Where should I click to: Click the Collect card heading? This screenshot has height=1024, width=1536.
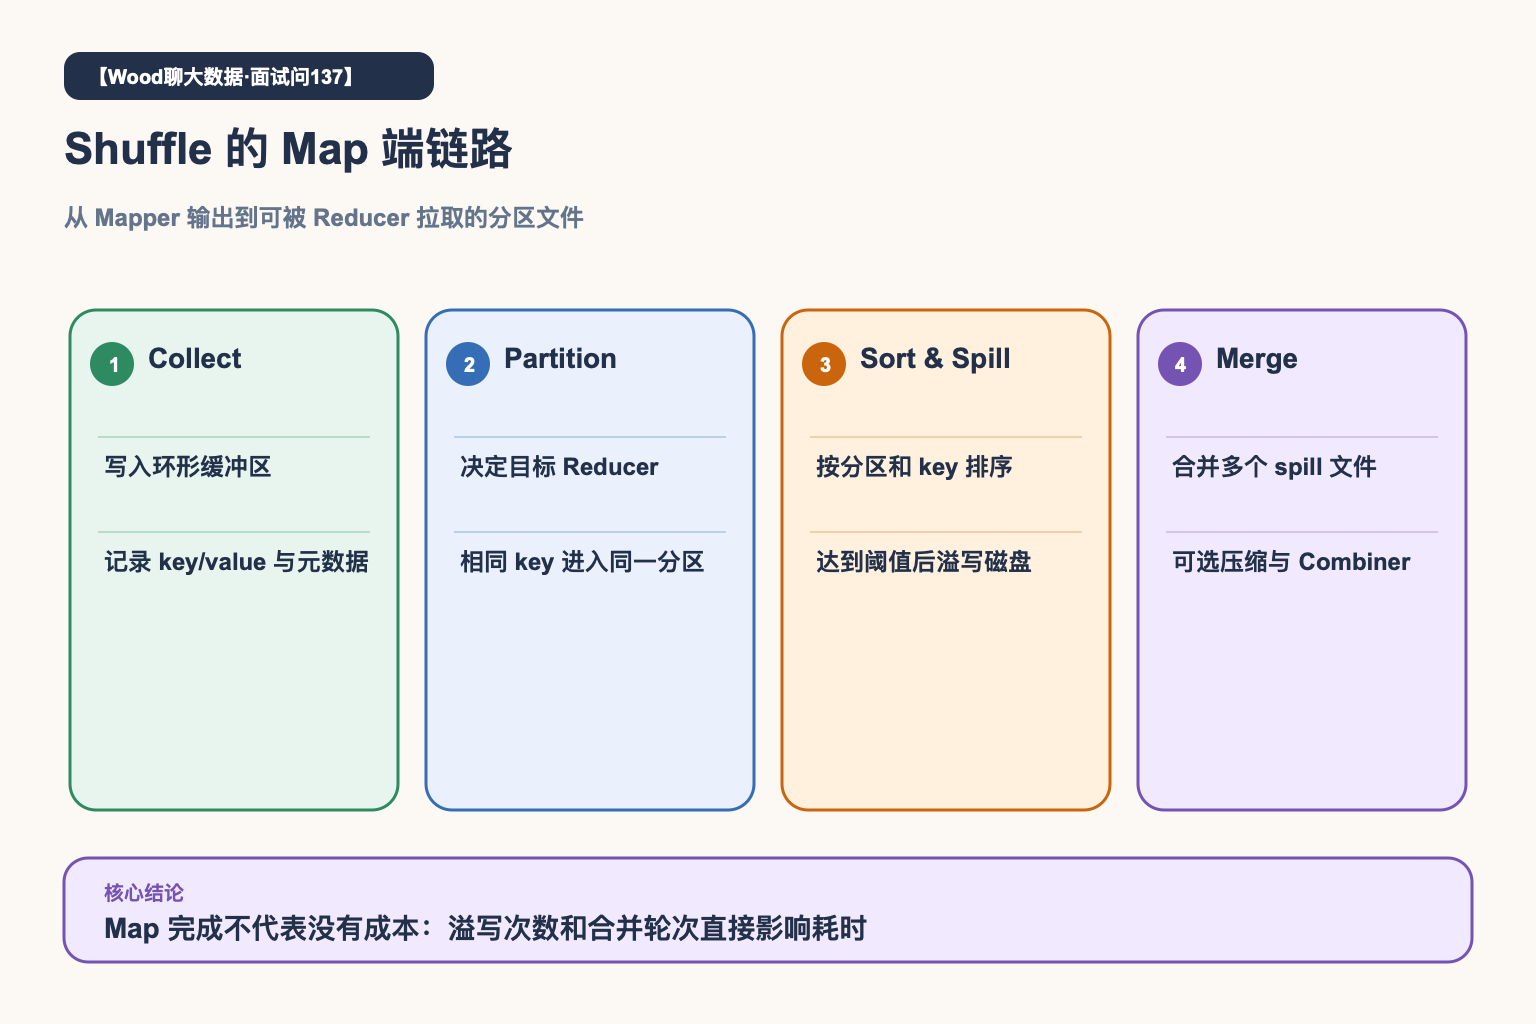coord(195,359)
